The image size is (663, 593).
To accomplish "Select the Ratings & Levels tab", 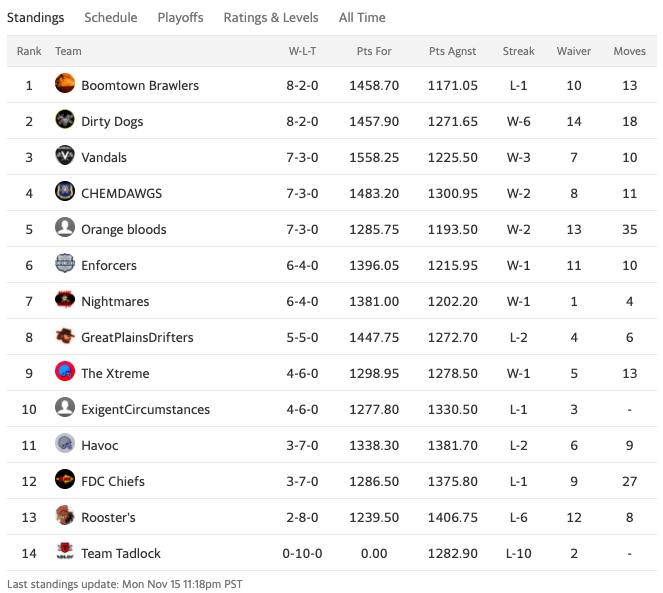I will (x=271, y=17).
